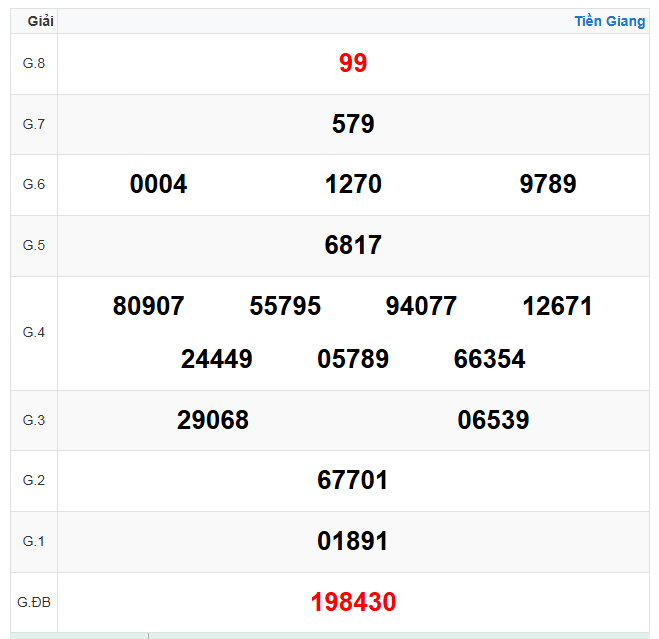Open the Tiền Giang province link
Viewport: 659px width, 639px height.
click(x=609, y=21)
